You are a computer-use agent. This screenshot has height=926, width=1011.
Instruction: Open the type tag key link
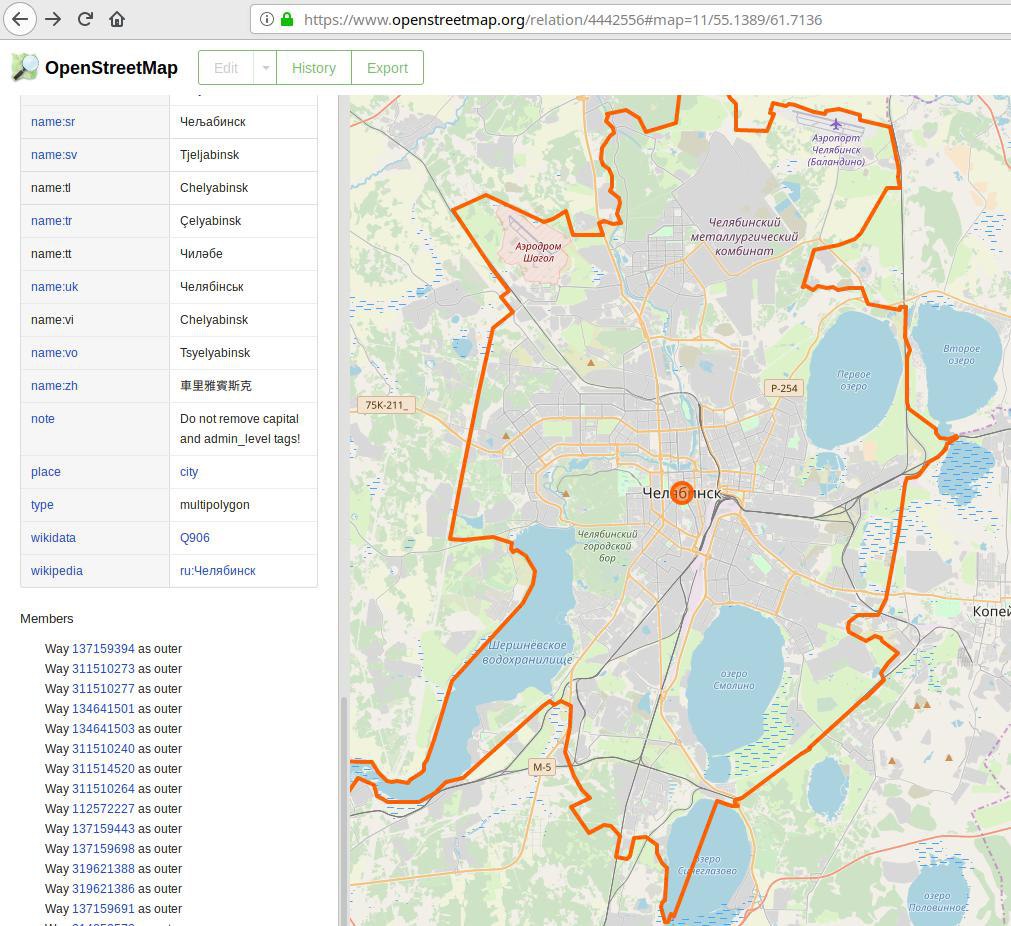coord(42,505)
